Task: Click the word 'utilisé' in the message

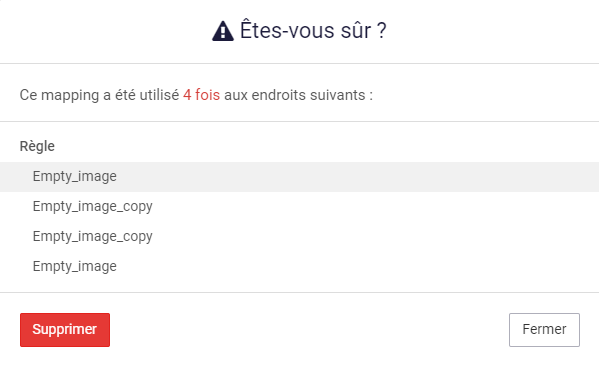Action: coord(159,95)
